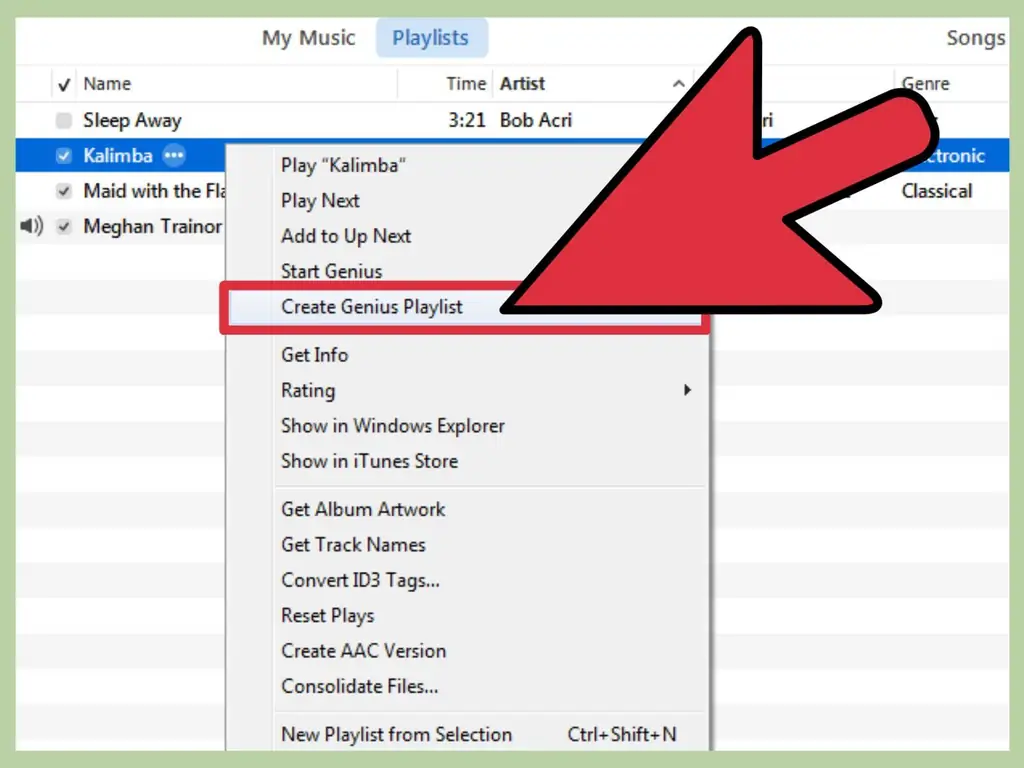1024x768 pixels.
Task: Click the Genre column header
Action: pos(924,84)
